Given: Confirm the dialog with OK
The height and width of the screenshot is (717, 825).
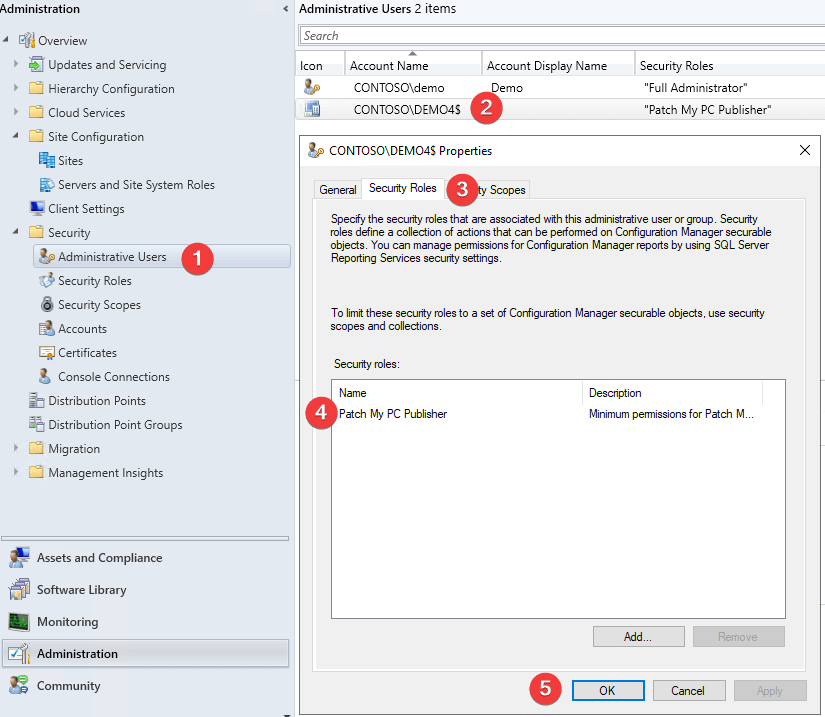Looking at the screenshot, I should click(x=608, y=690).
